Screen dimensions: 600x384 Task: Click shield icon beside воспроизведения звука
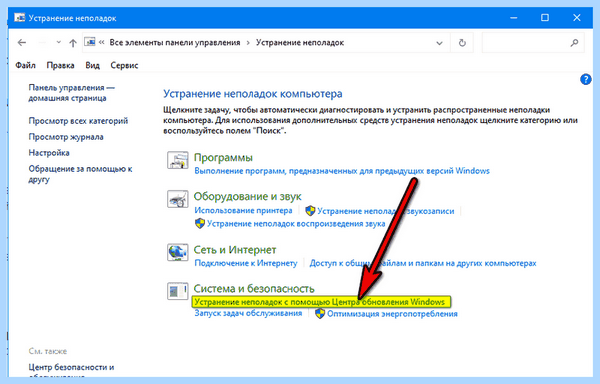coord(200,223)
